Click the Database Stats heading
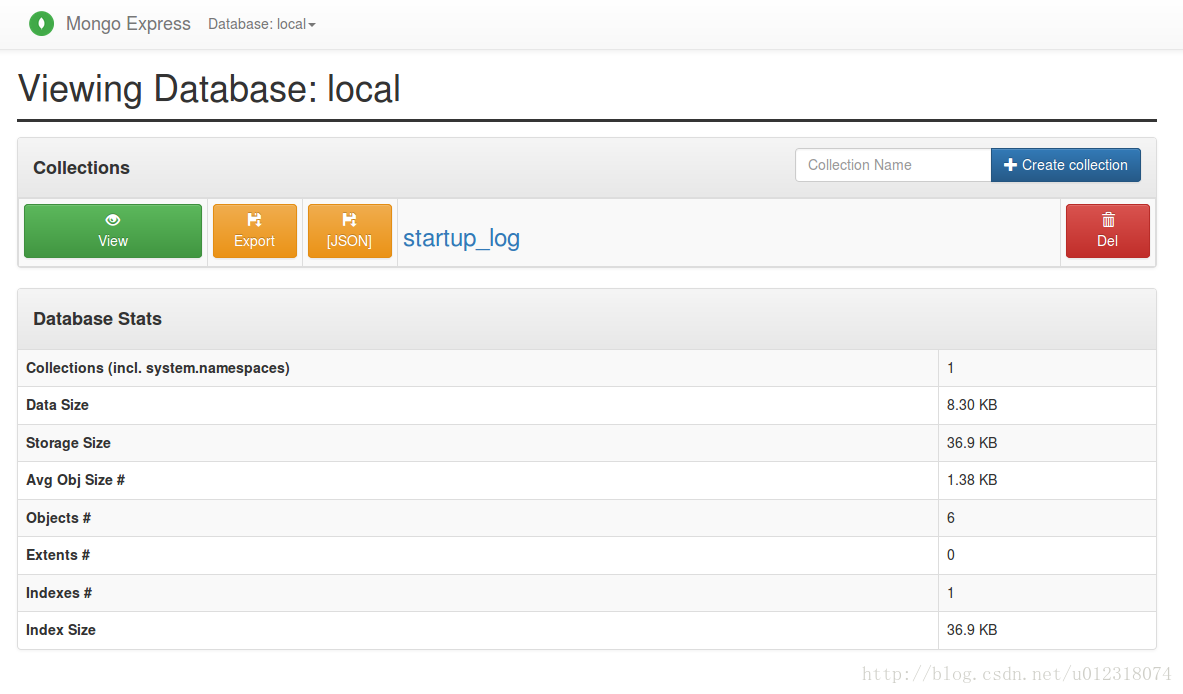Image resolution: width=1183 pixels, height=694 pixels. (97, 319)
